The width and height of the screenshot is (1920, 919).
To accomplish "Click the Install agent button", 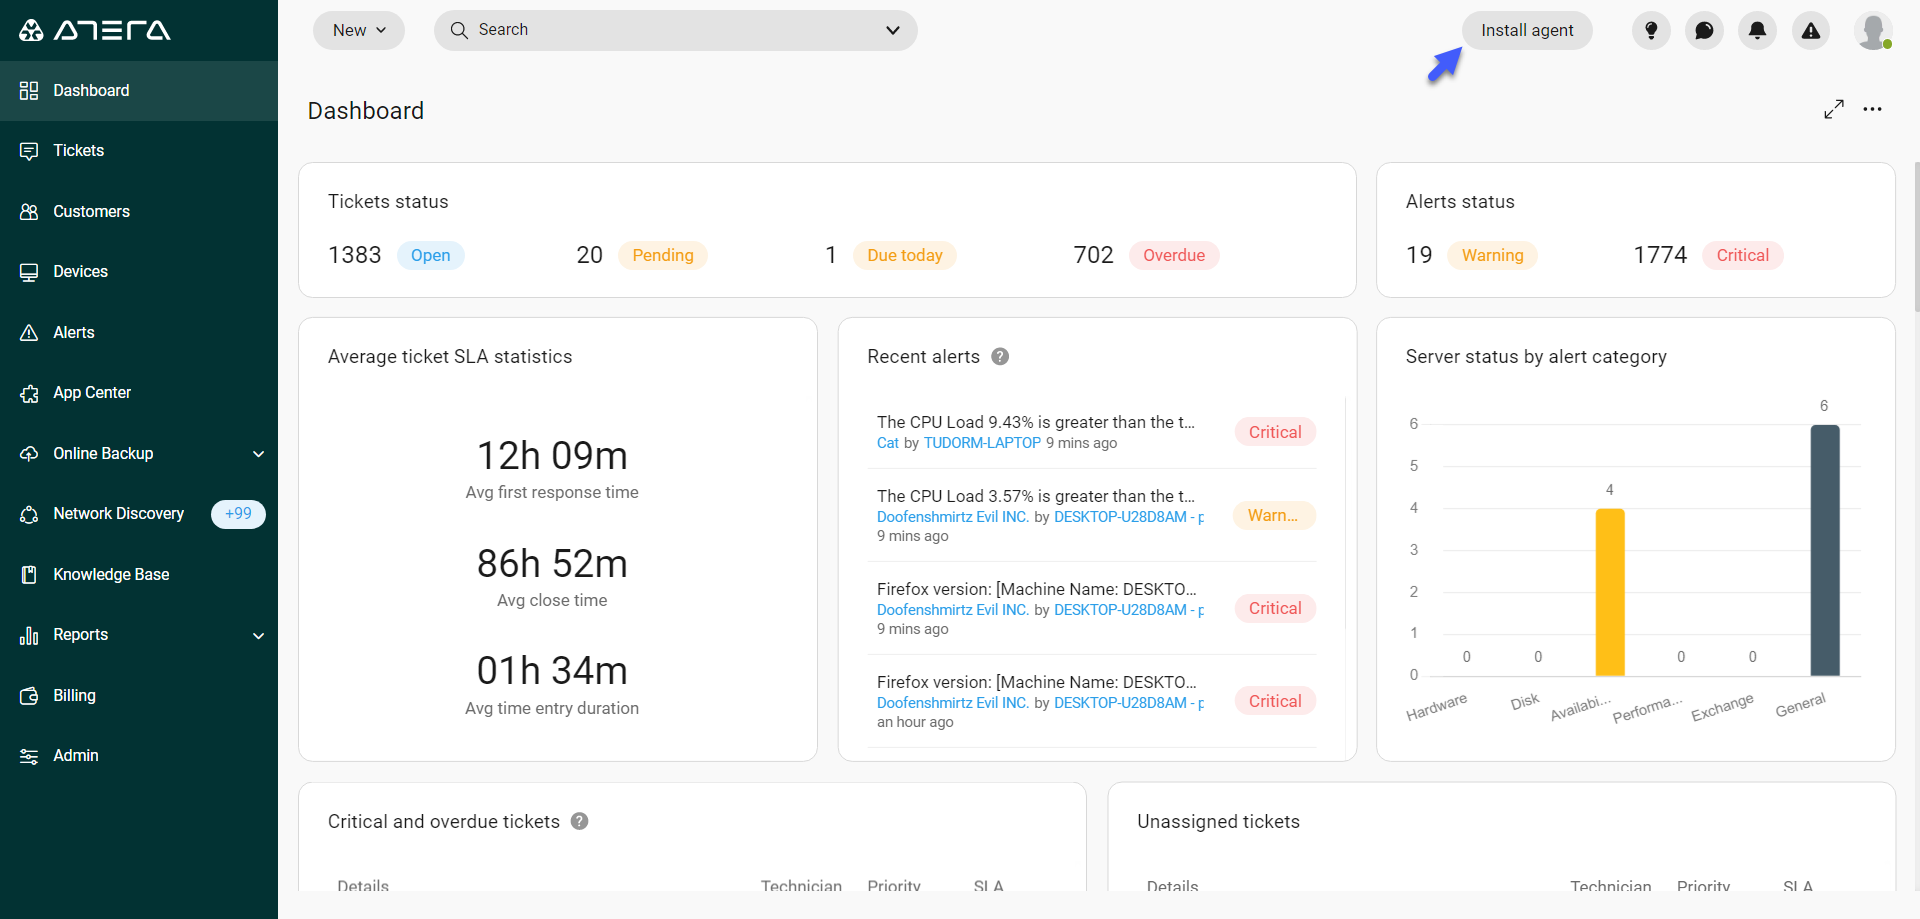I will 1527,31.
